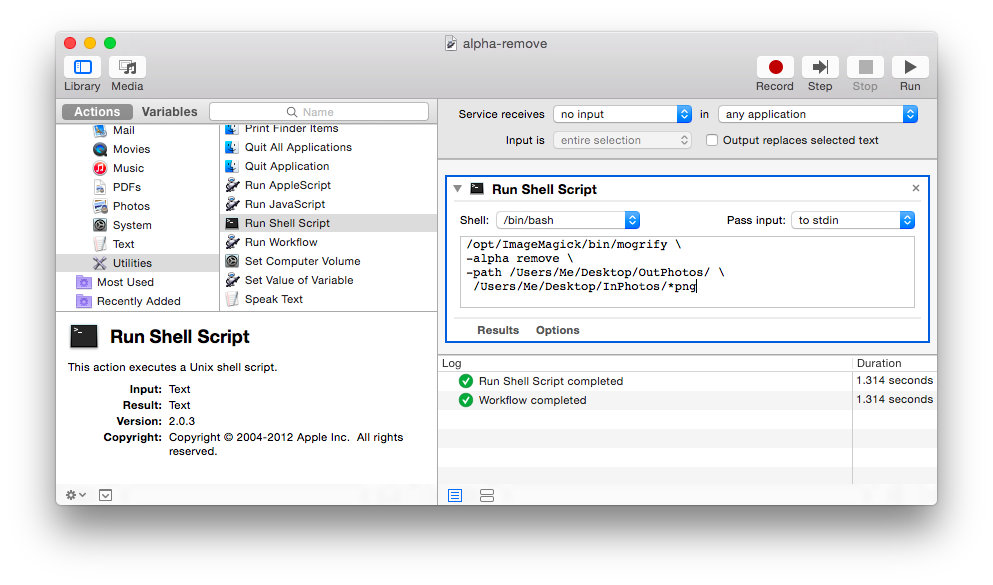Collapse the Run Shell Script action triangle
The image size is (993, 585).
tap(457, 189)
